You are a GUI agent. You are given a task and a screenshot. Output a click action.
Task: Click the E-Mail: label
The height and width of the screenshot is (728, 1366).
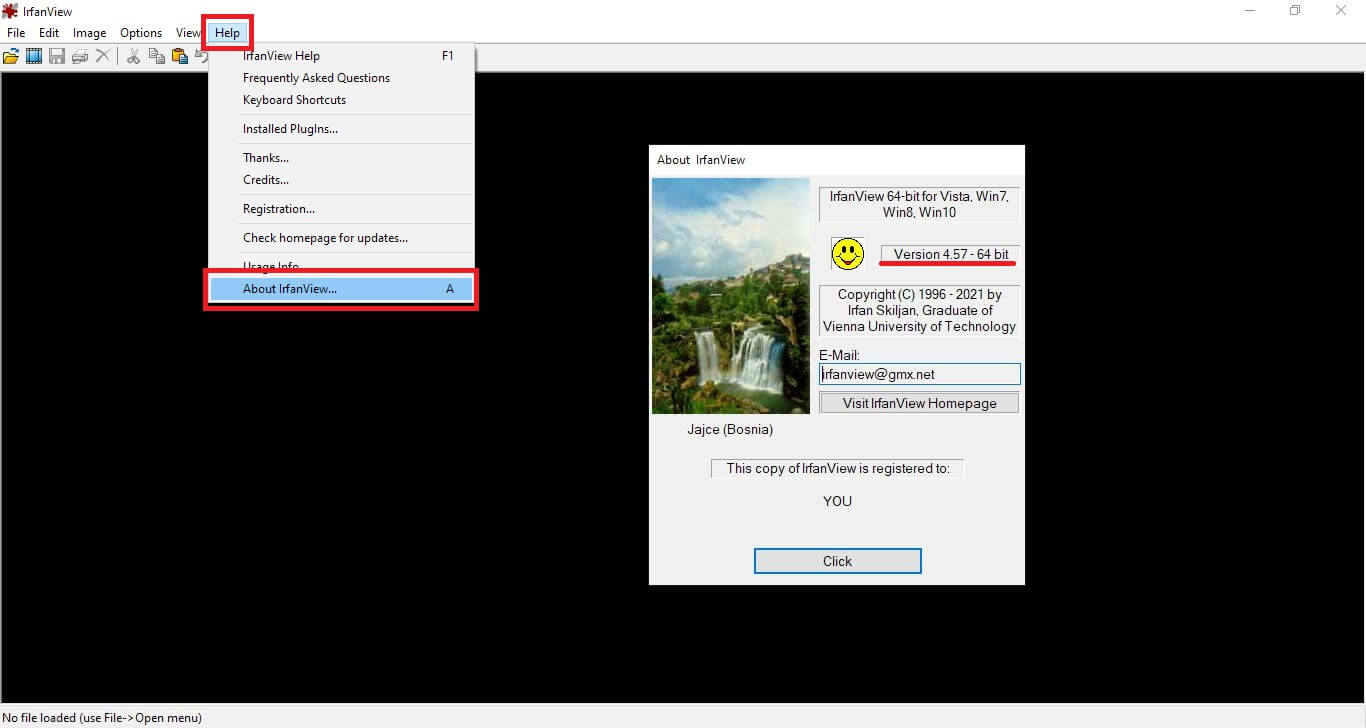(x=839, y=355)
